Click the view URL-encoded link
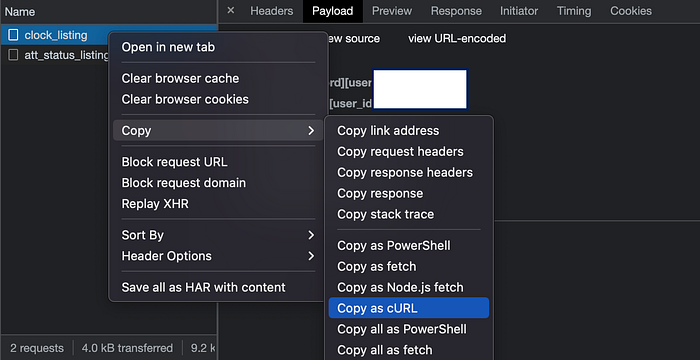This screenshot has width=700, height=360. [x=457, y=39]
